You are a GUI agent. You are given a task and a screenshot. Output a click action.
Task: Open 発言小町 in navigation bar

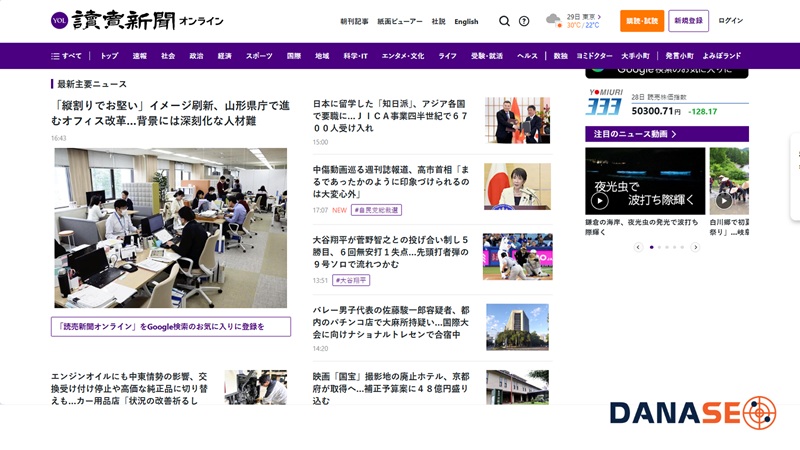(x=680, y=56)
